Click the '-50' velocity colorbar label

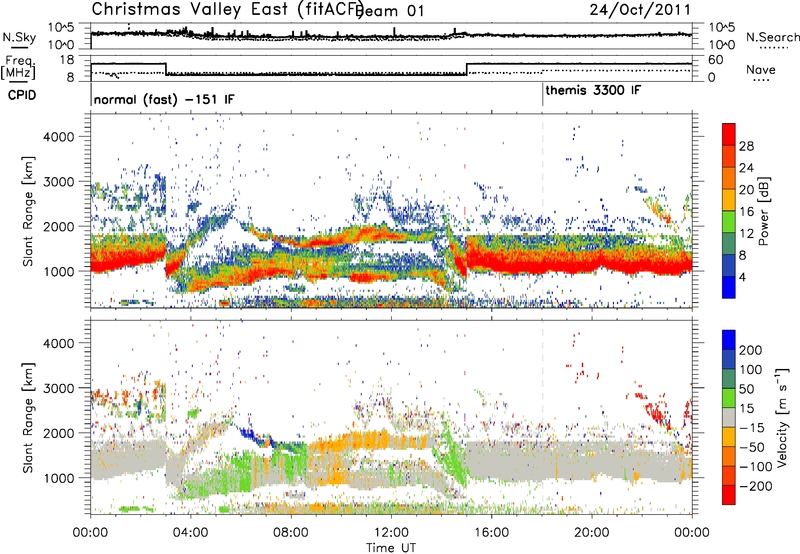(753, 447)
